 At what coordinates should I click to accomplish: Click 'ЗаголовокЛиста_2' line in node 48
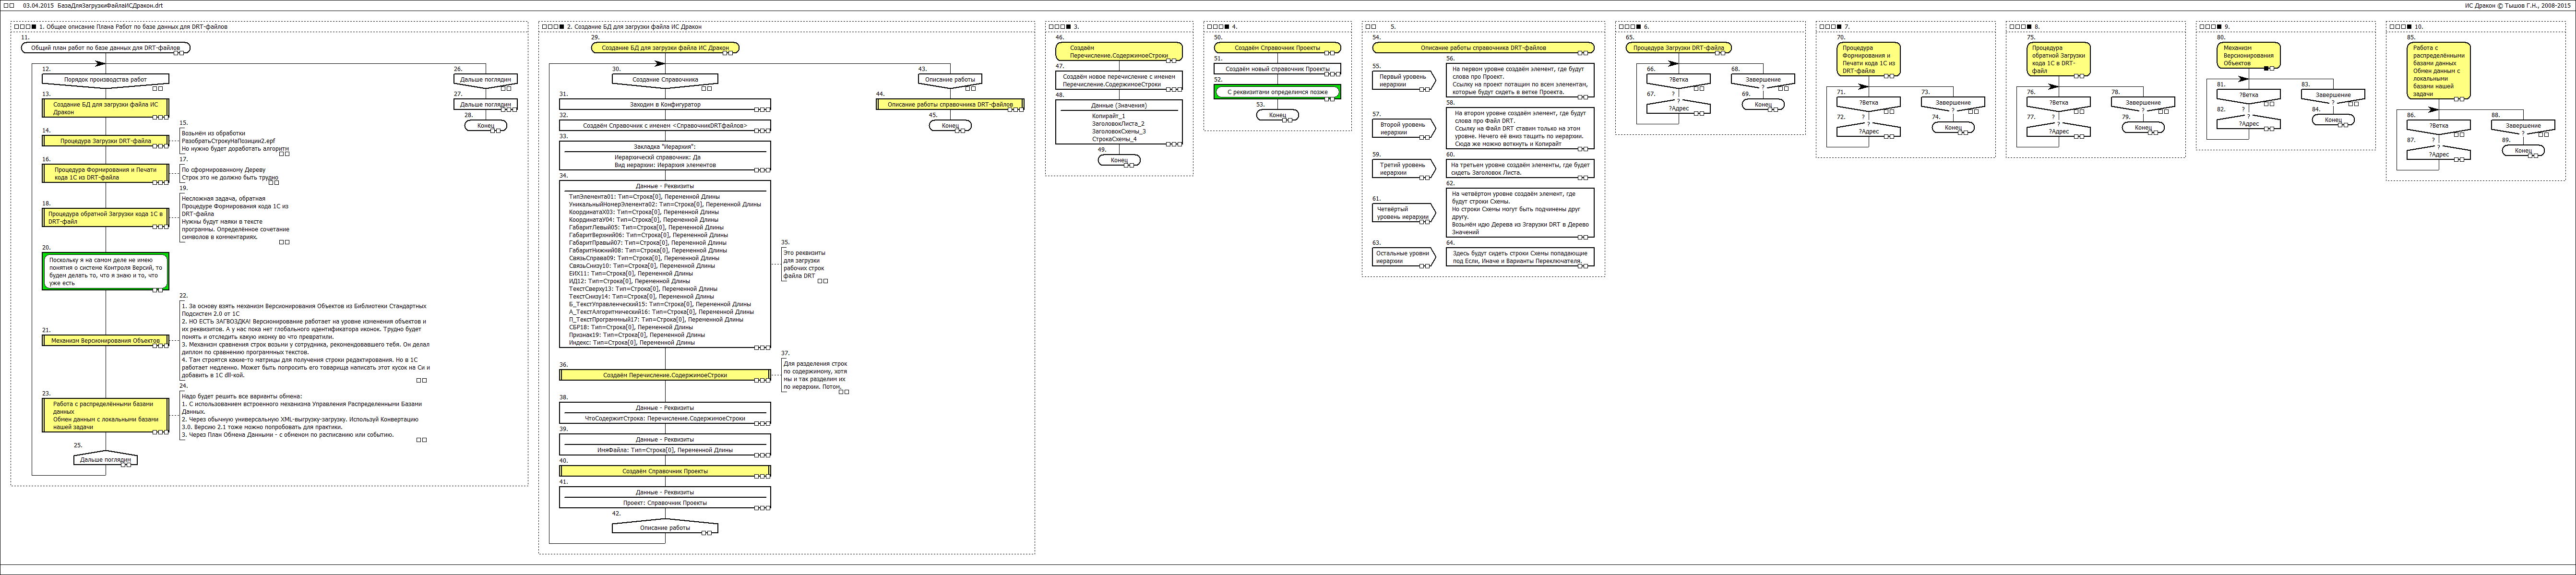tap(1118, 123)
